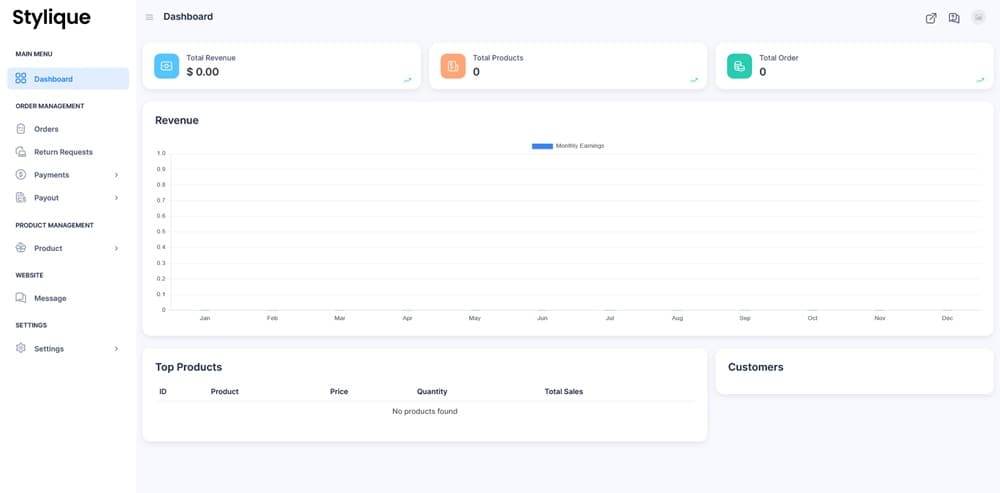The height and width of the screenshot is (493, 1000).
Task: Click the orange Total Products icon
Action: point(453,66)
